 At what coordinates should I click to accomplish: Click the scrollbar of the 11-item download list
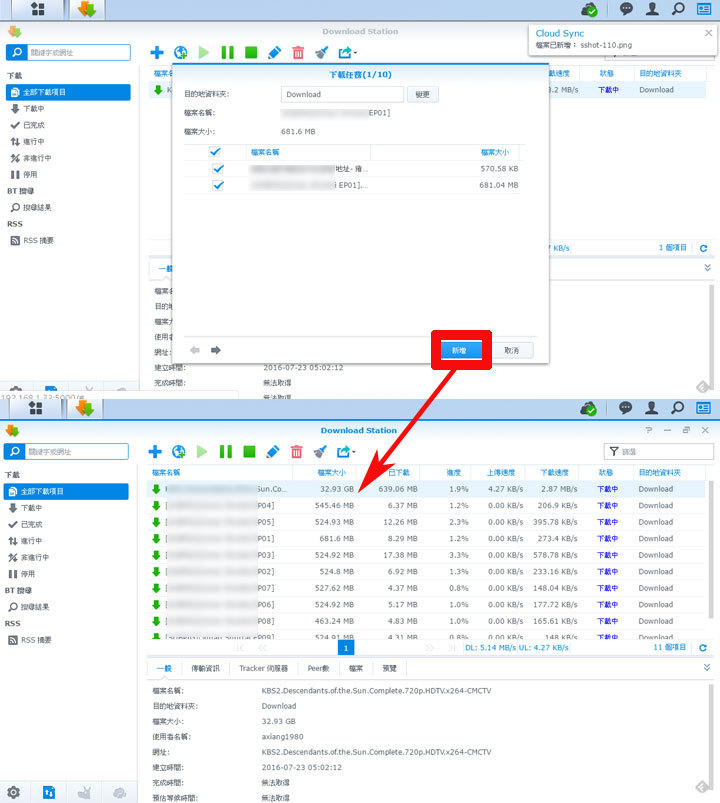pyautogui.click(x=711, y=550)
